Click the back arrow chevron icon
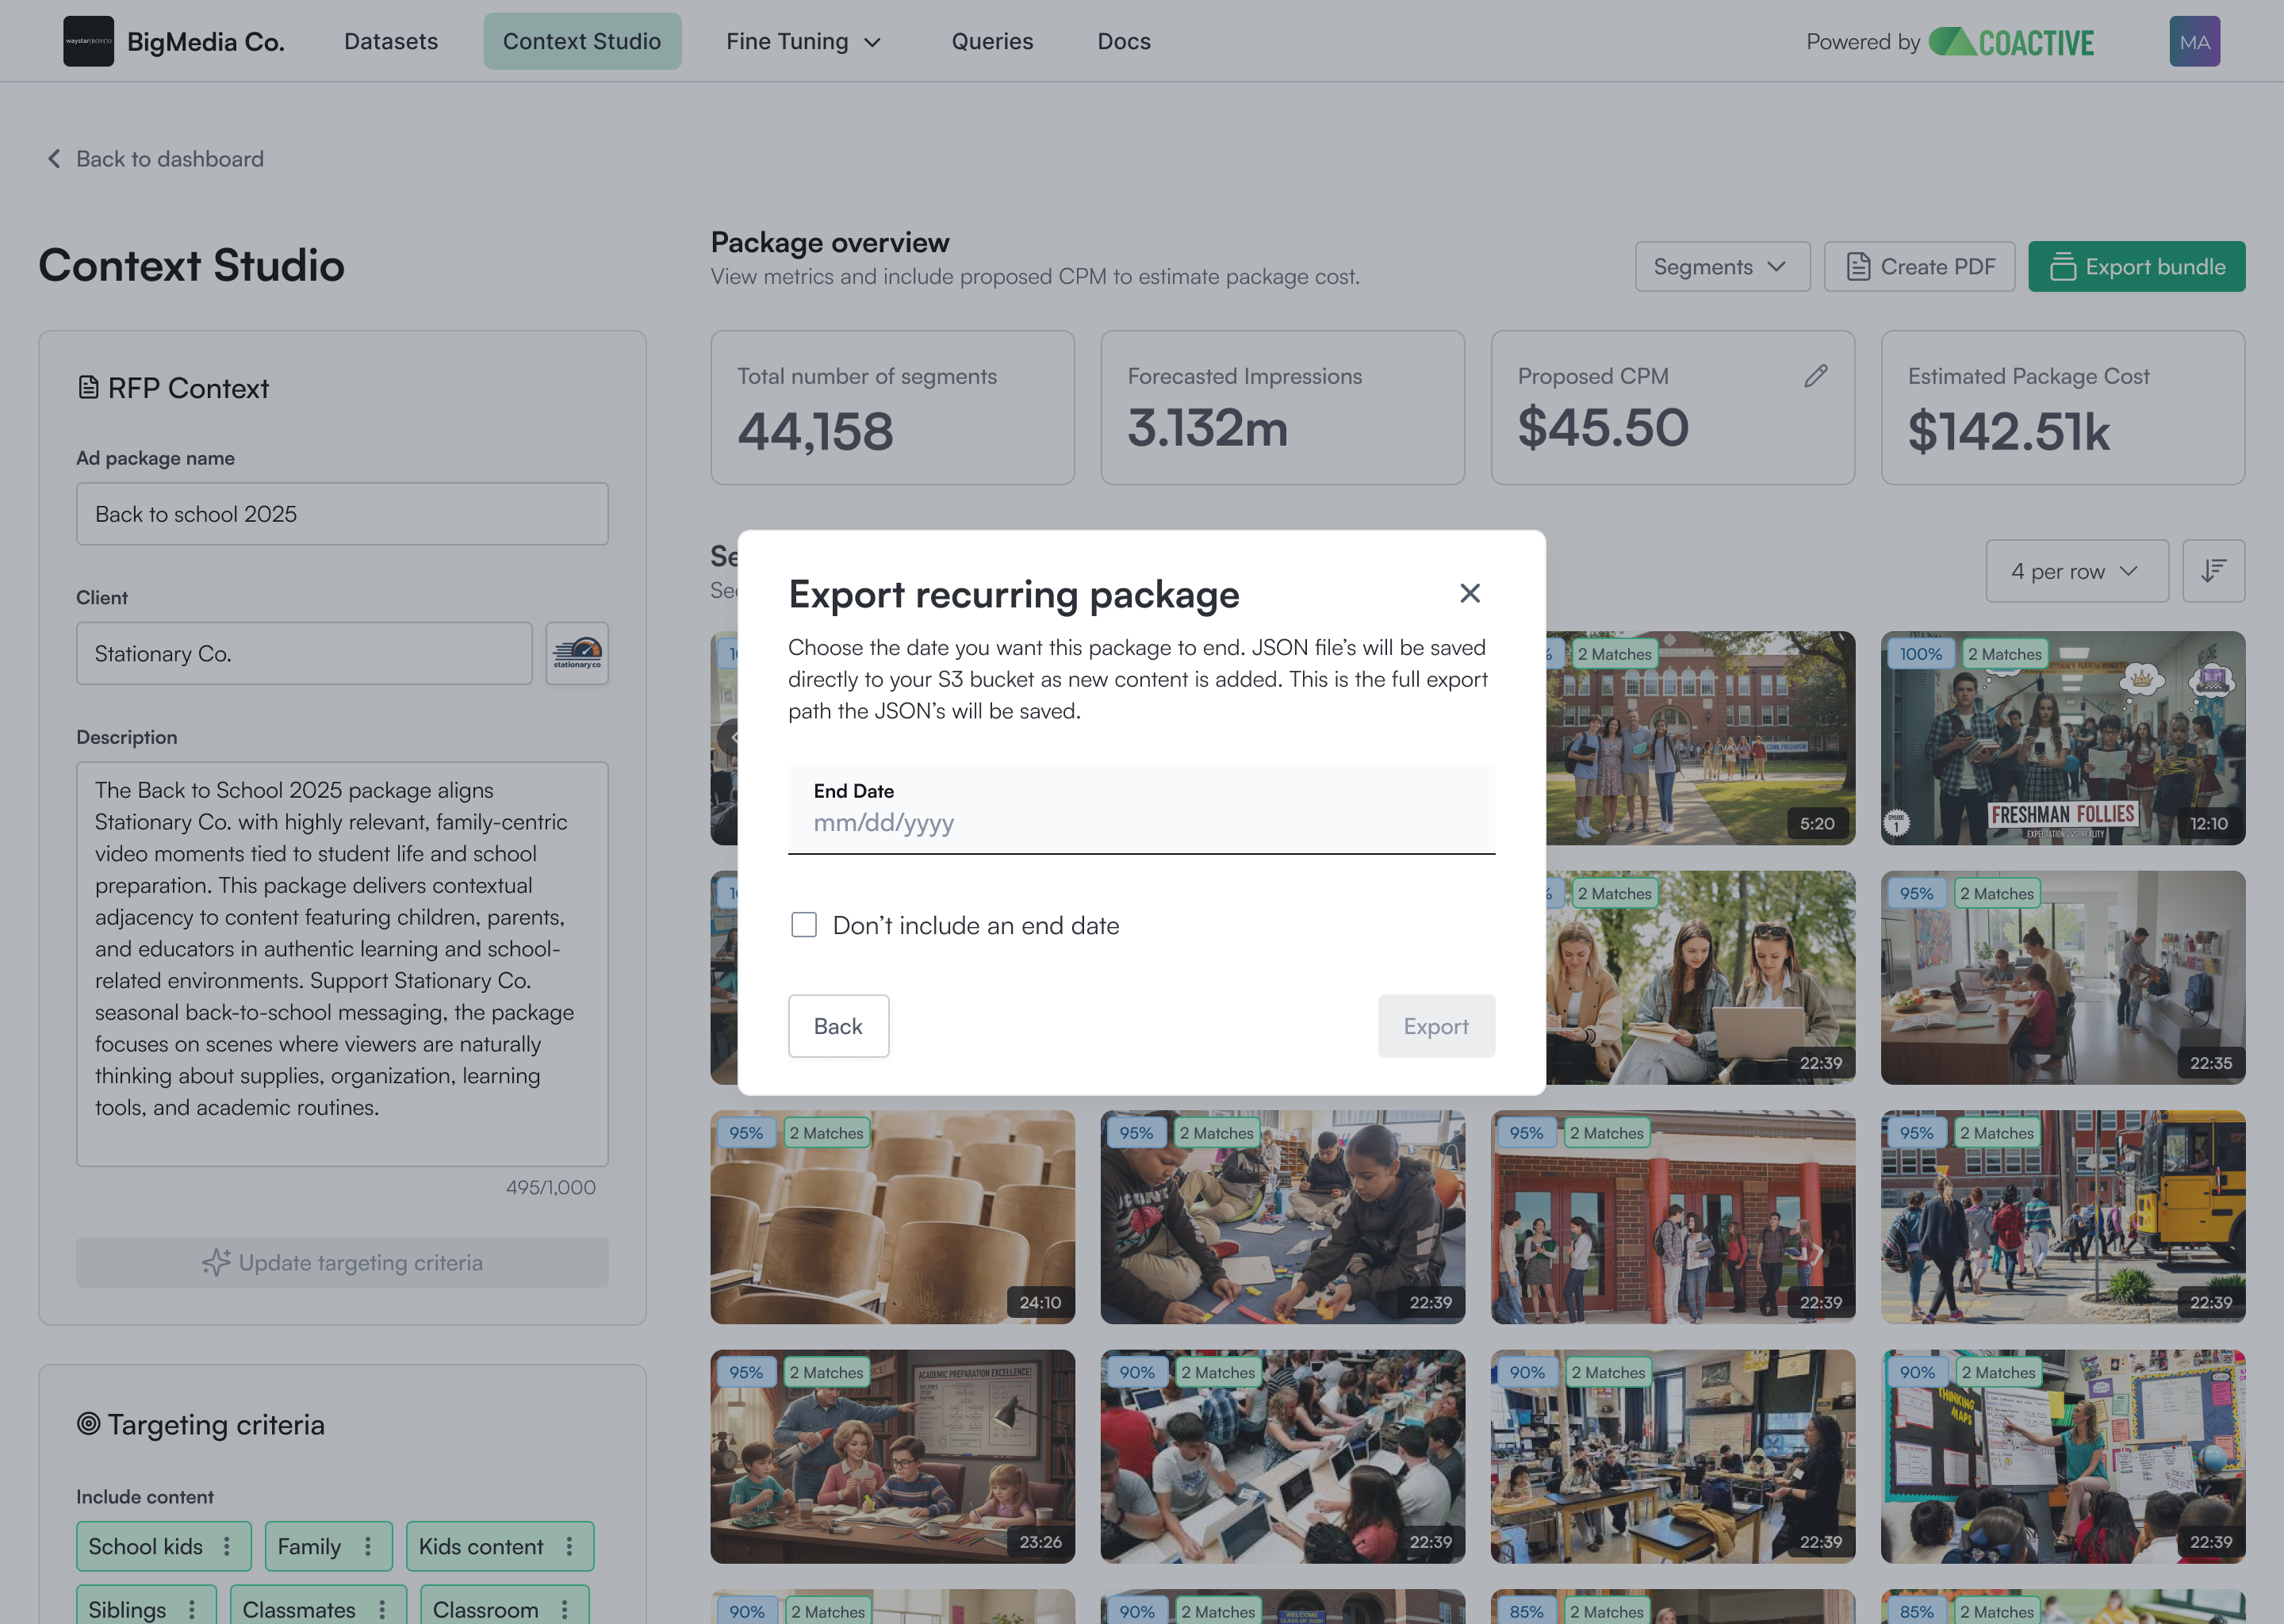 coord(54,159)
